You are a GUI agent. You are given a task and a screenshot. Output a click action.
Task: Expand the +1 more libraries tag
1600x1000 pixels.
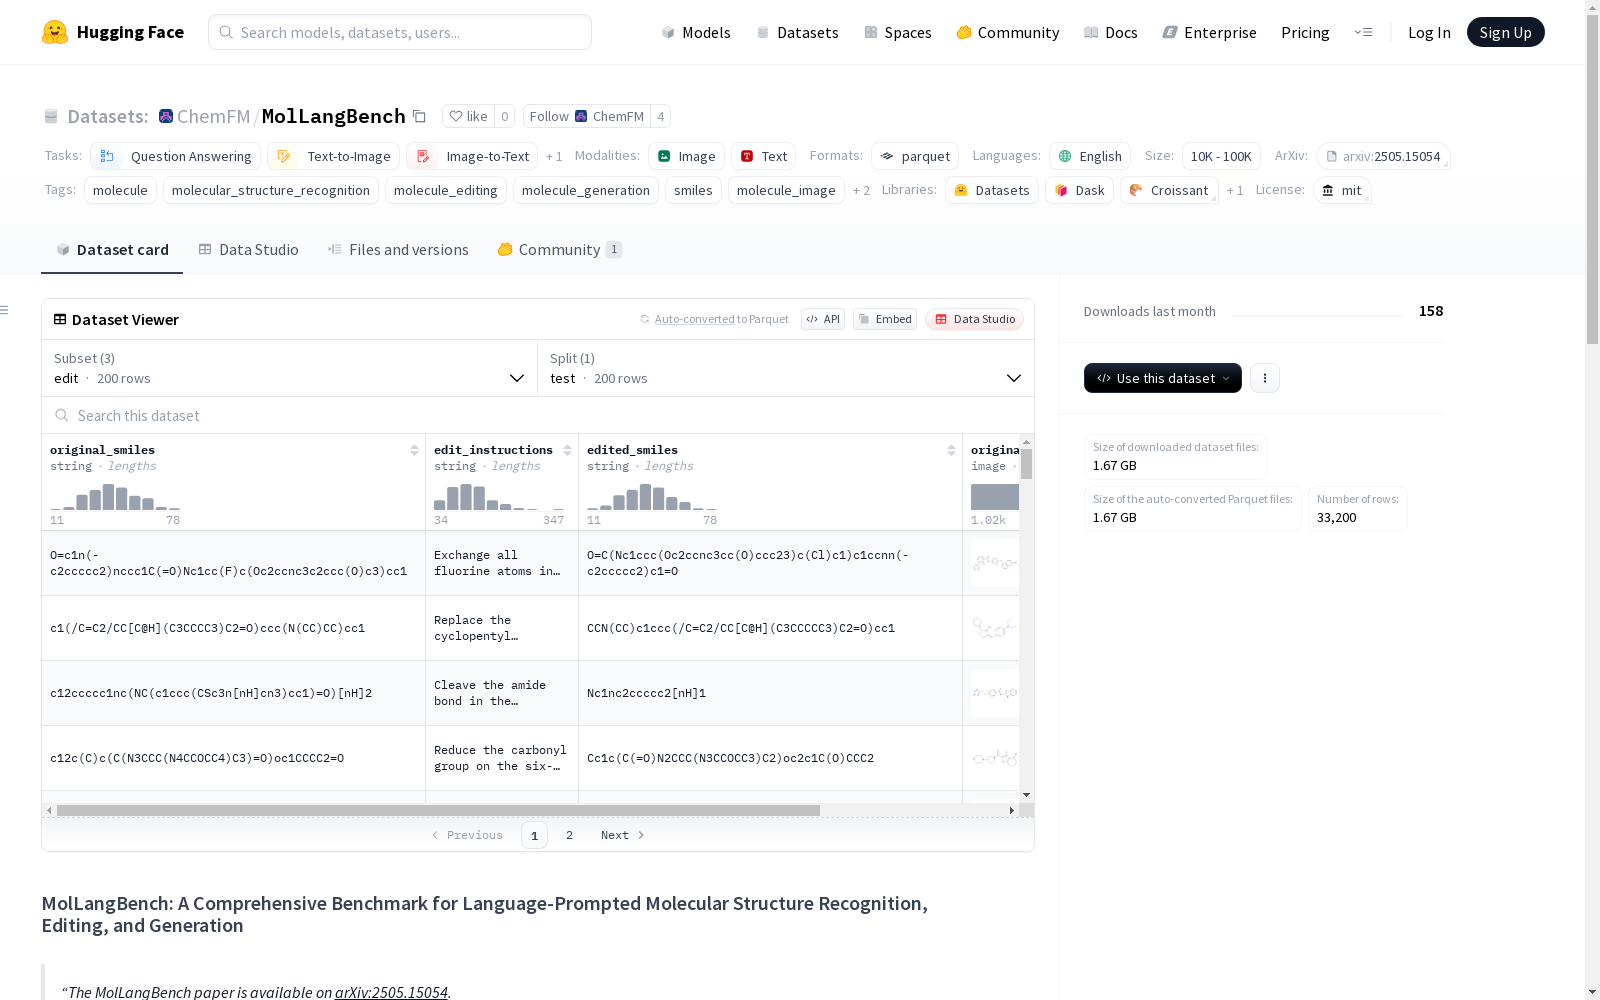click(1235, 191)
